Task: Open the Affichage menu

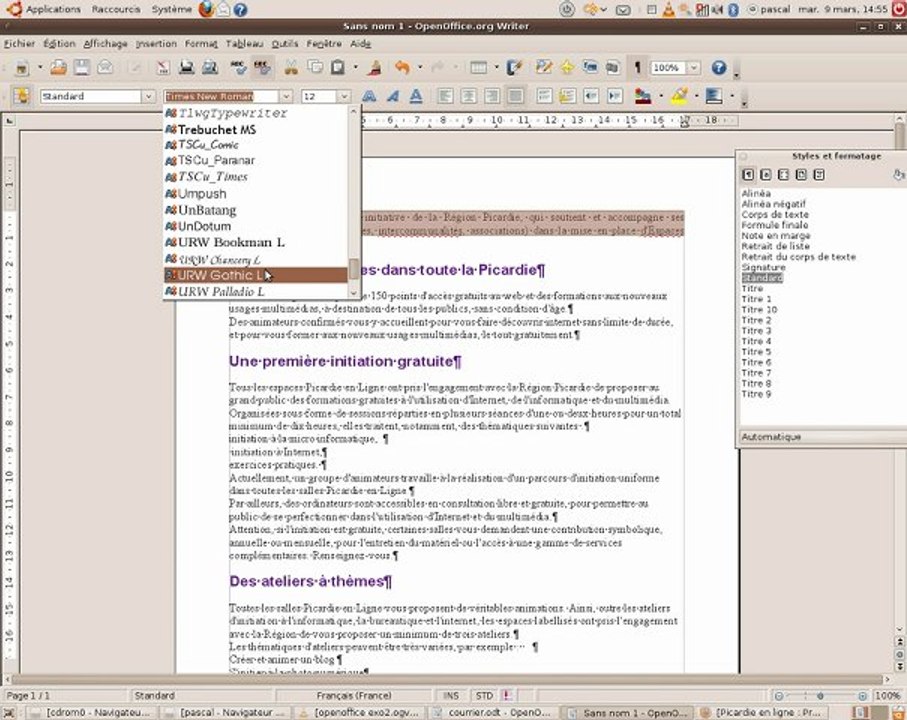Action: (x=105, y=43)
